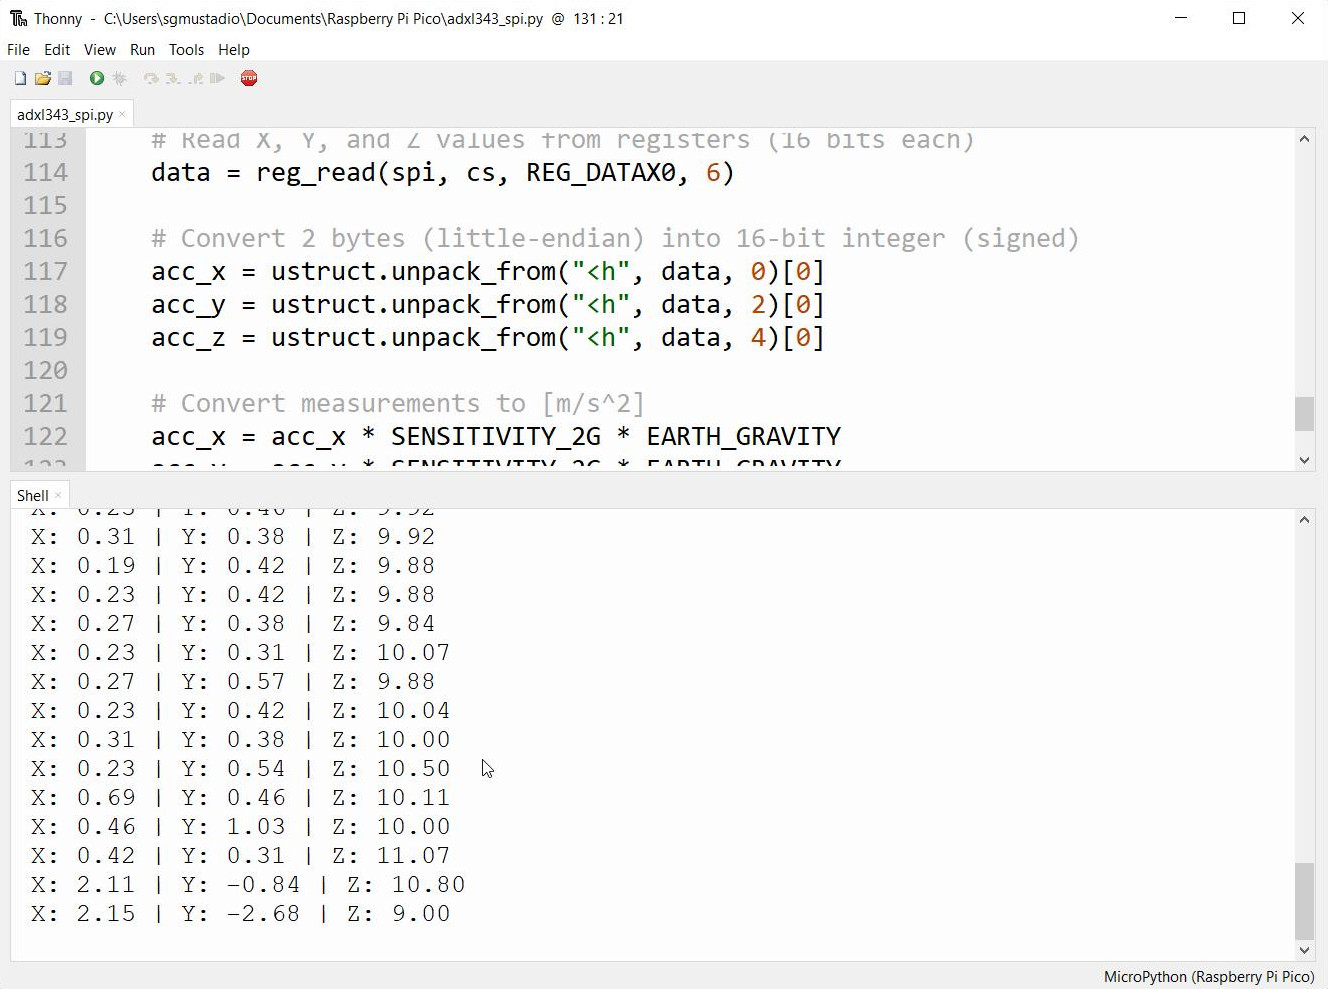Close the Shell panel tab
Screen dimensions: 1328x989
[58, 495]
